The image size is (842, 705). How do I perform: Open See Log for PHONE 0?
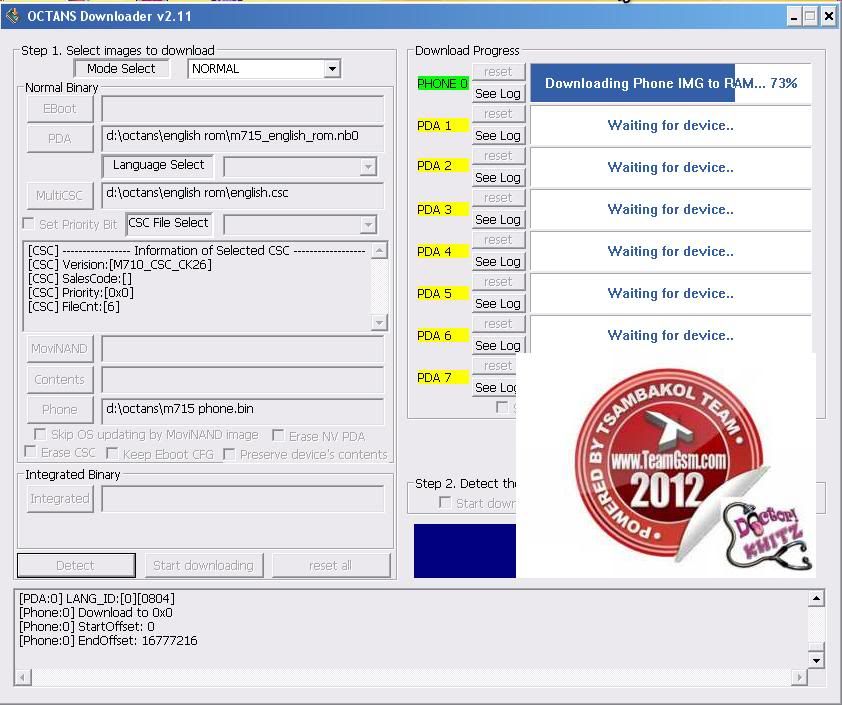[x=498, y=93]
